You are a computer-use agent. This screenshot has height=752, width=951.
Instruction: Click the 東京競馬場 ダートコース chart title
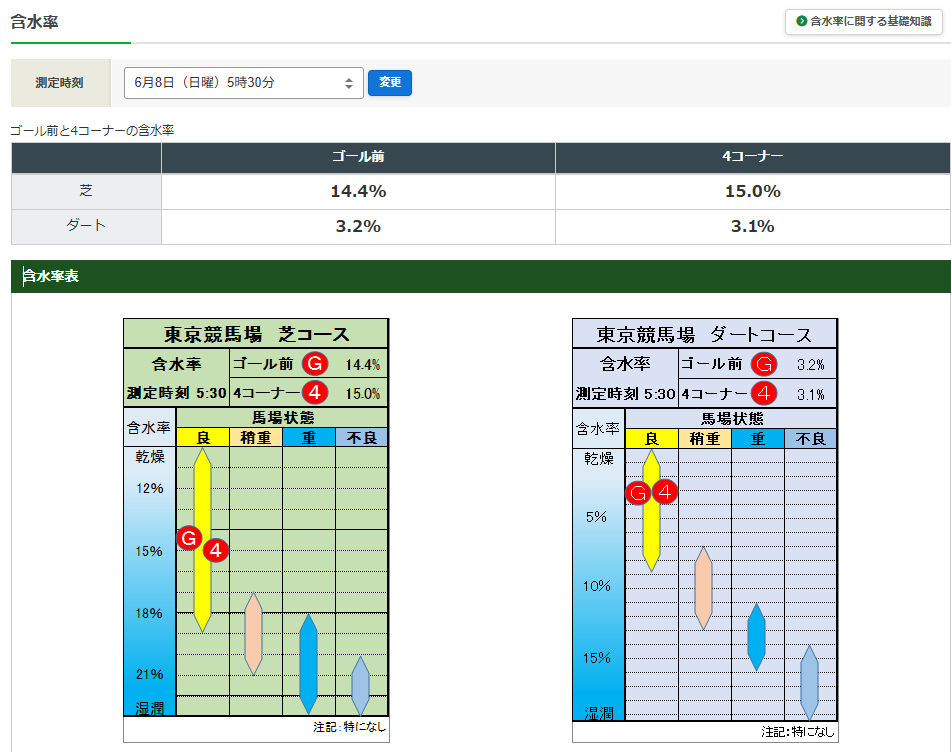705,335
